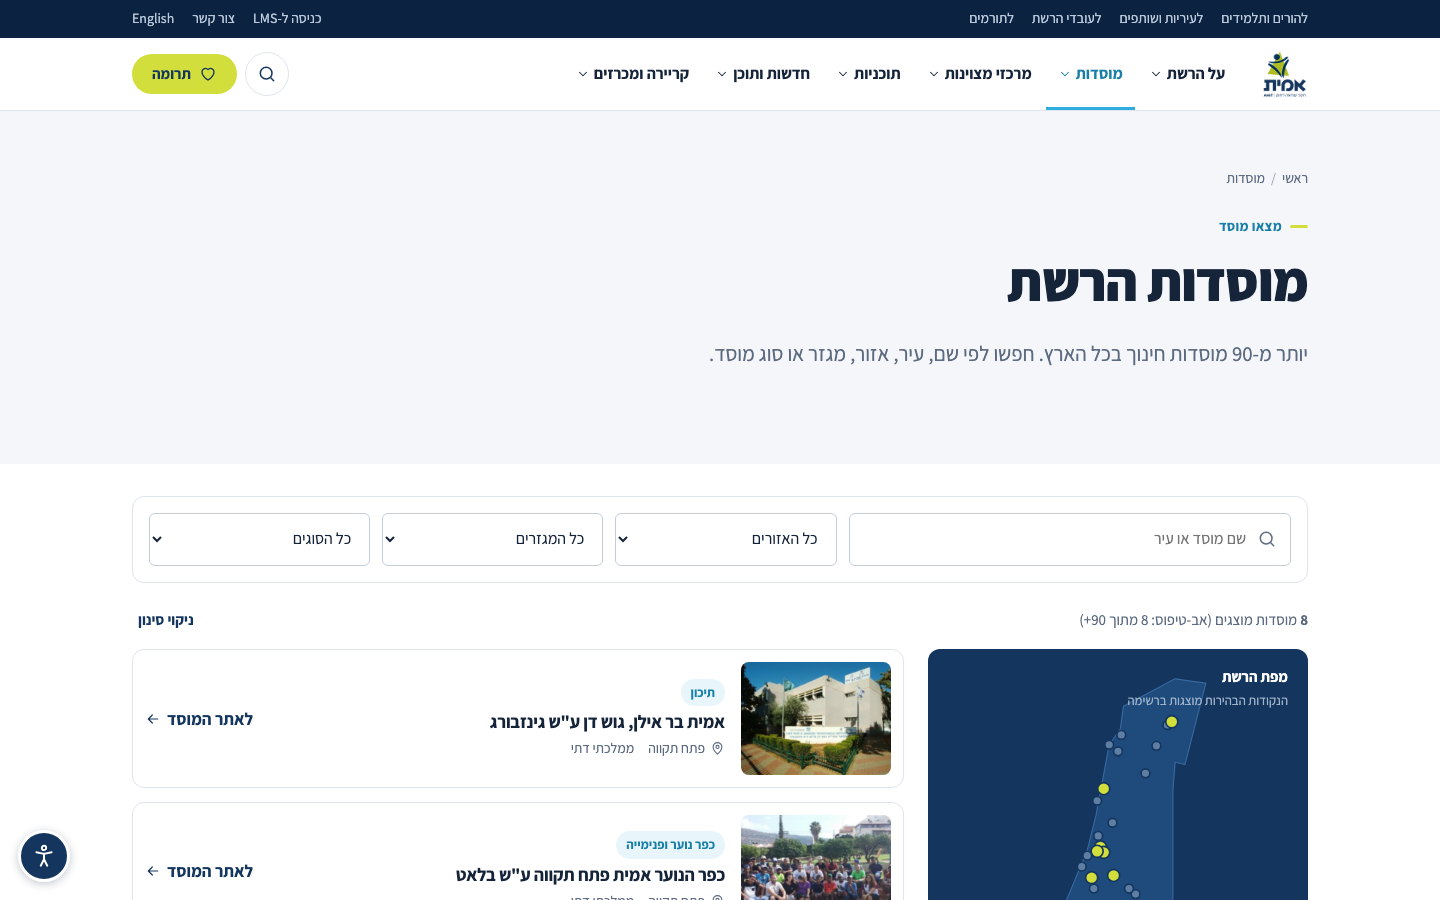Open the צור קשר contact link
This screenshot has width=1440, height=900.
pos(213,18)
